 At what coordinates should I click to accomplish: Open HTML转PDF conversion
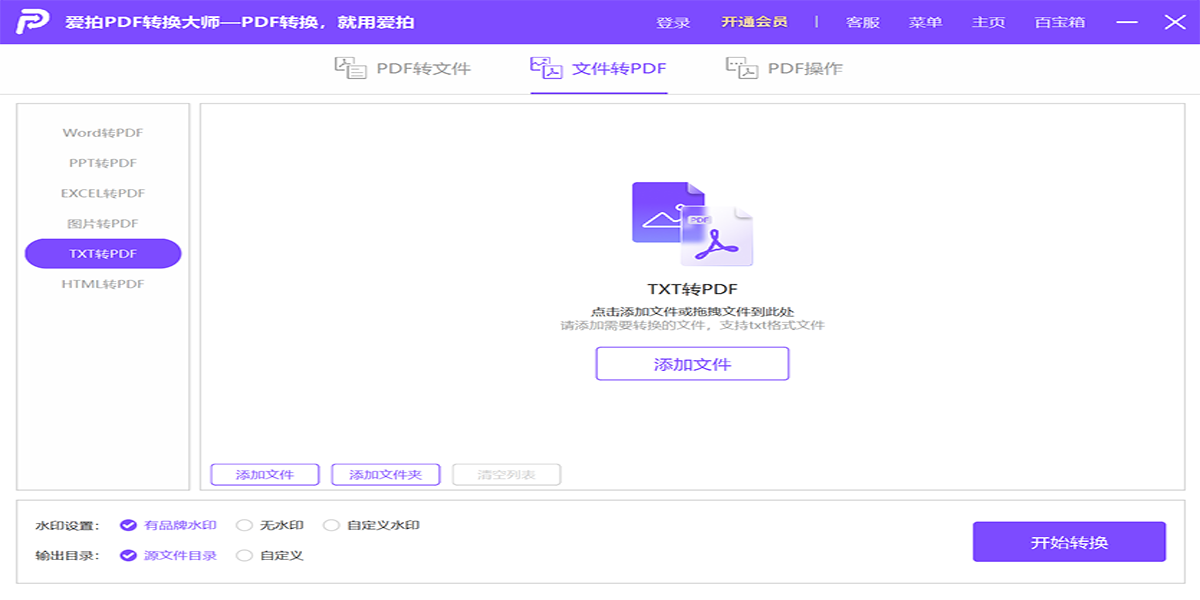103,284
